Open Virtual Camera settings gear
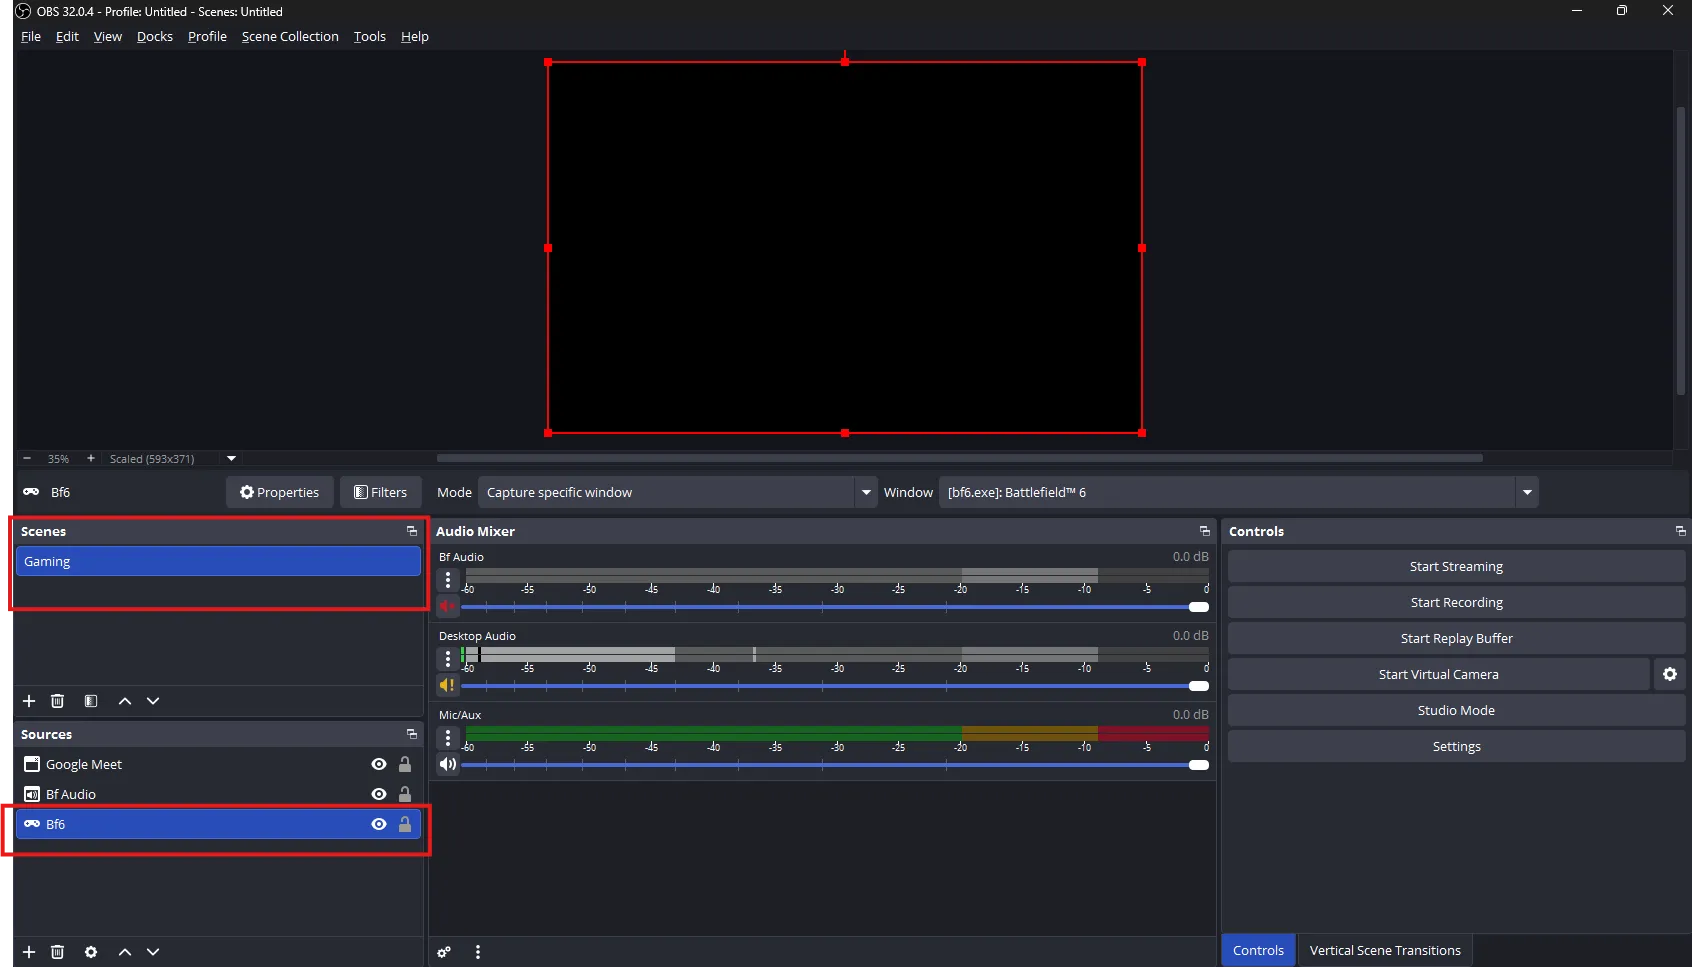The height and width of the screenshot is (967, 1692). coord(1669,674)
